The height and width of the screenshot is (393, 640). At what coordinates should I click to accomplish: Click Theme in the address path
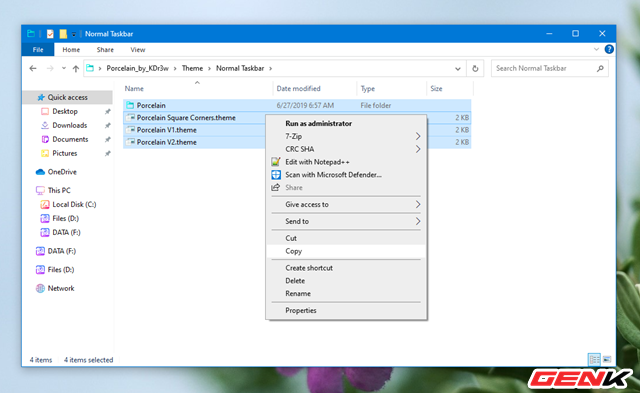(x=192, y=68)
